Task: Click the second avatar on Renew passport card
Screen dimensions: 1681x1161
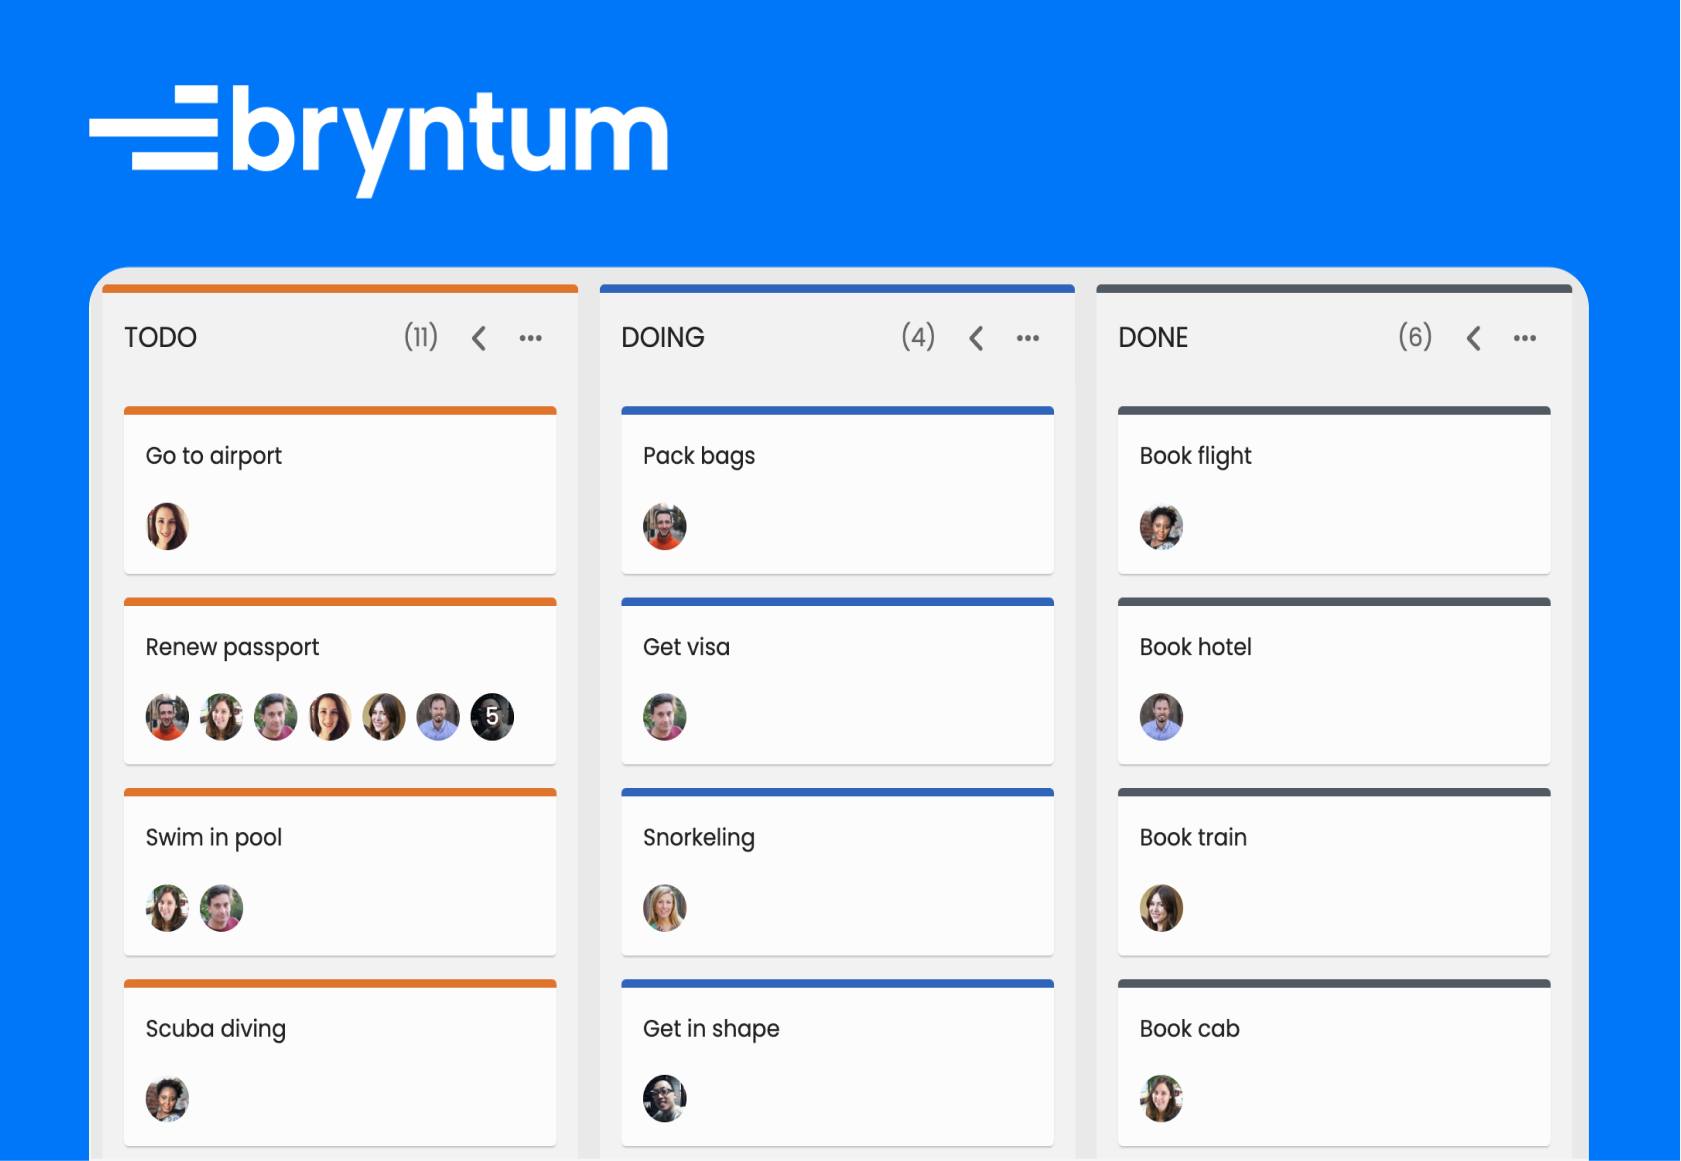Action: pos(222,717)
